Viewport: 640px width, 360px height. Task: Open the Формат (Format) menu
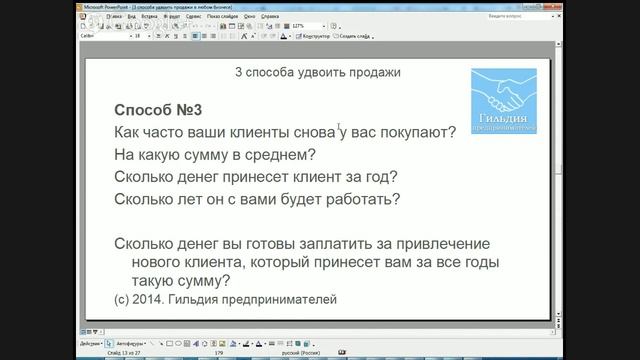[171, 16]
